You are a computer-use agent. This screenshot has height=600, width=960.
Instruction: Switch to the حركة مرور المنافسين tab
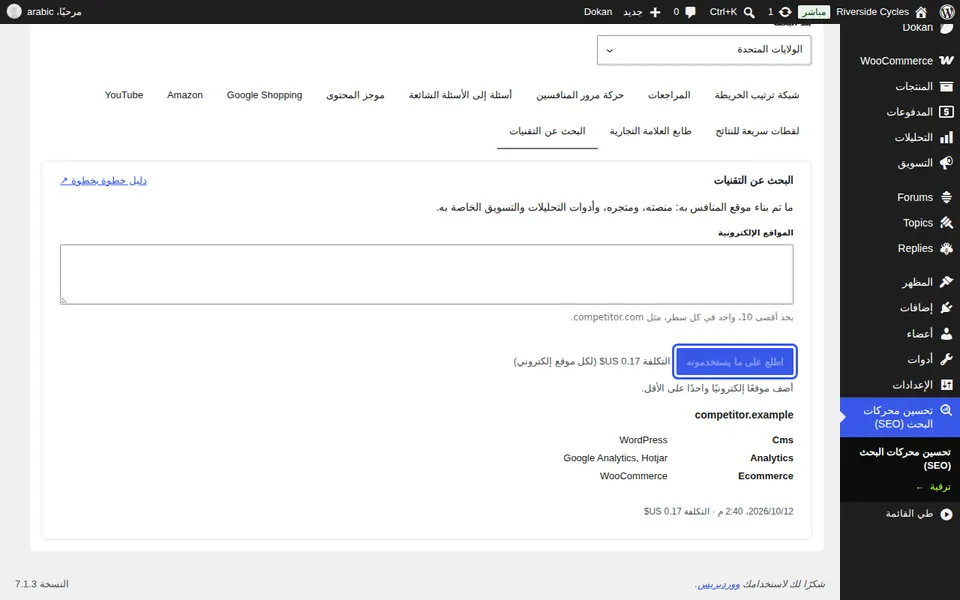point(580,95)
